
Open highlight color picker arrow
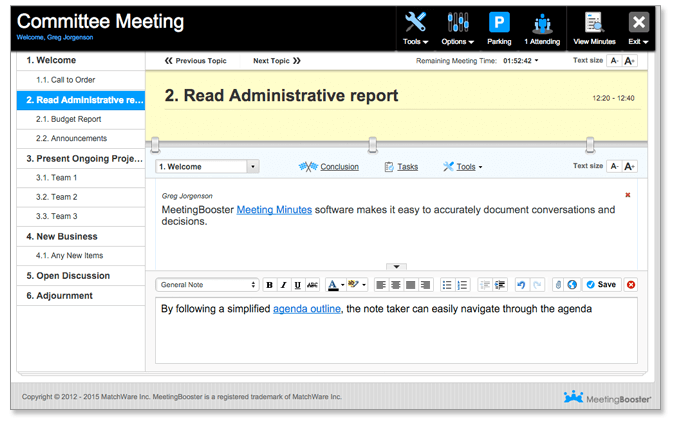coord(364,285)
